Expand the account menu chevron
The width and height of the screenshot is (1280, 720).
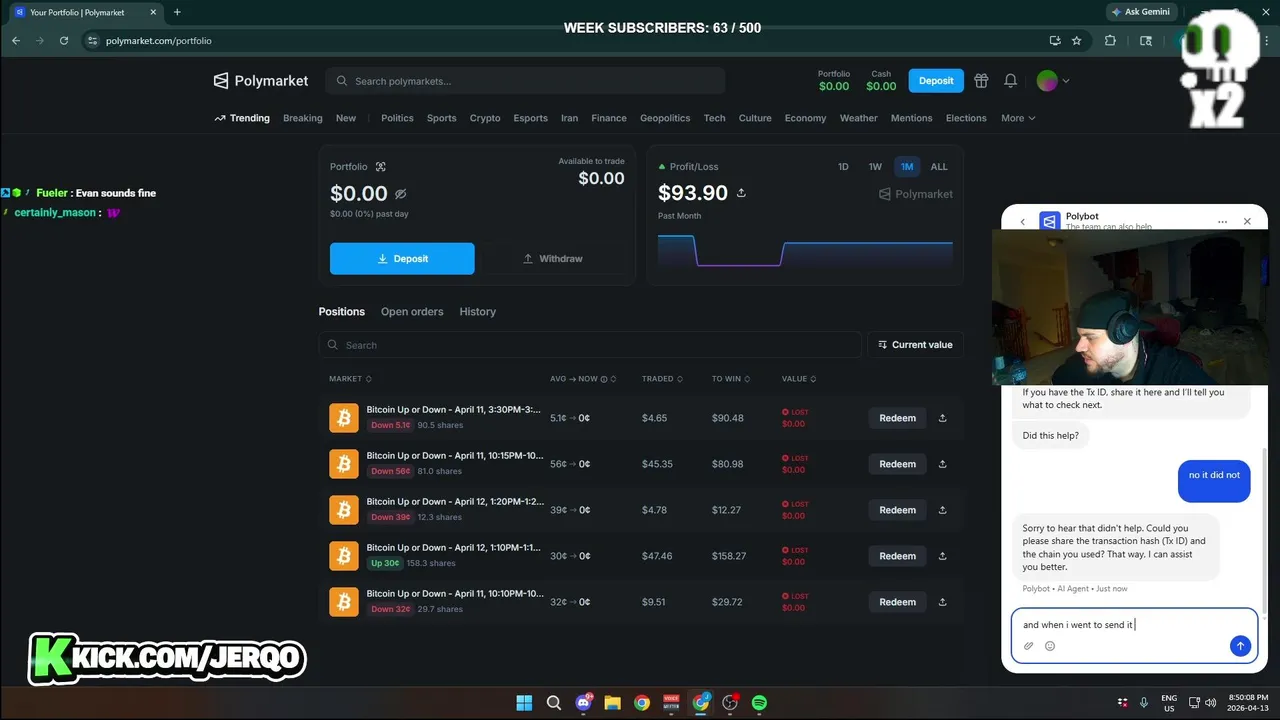tap(1065, 81)
